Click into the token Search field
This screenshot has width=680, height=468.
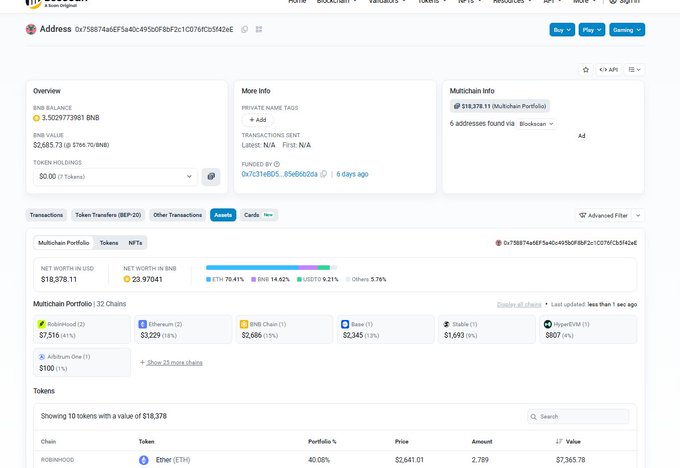(578, 416)
